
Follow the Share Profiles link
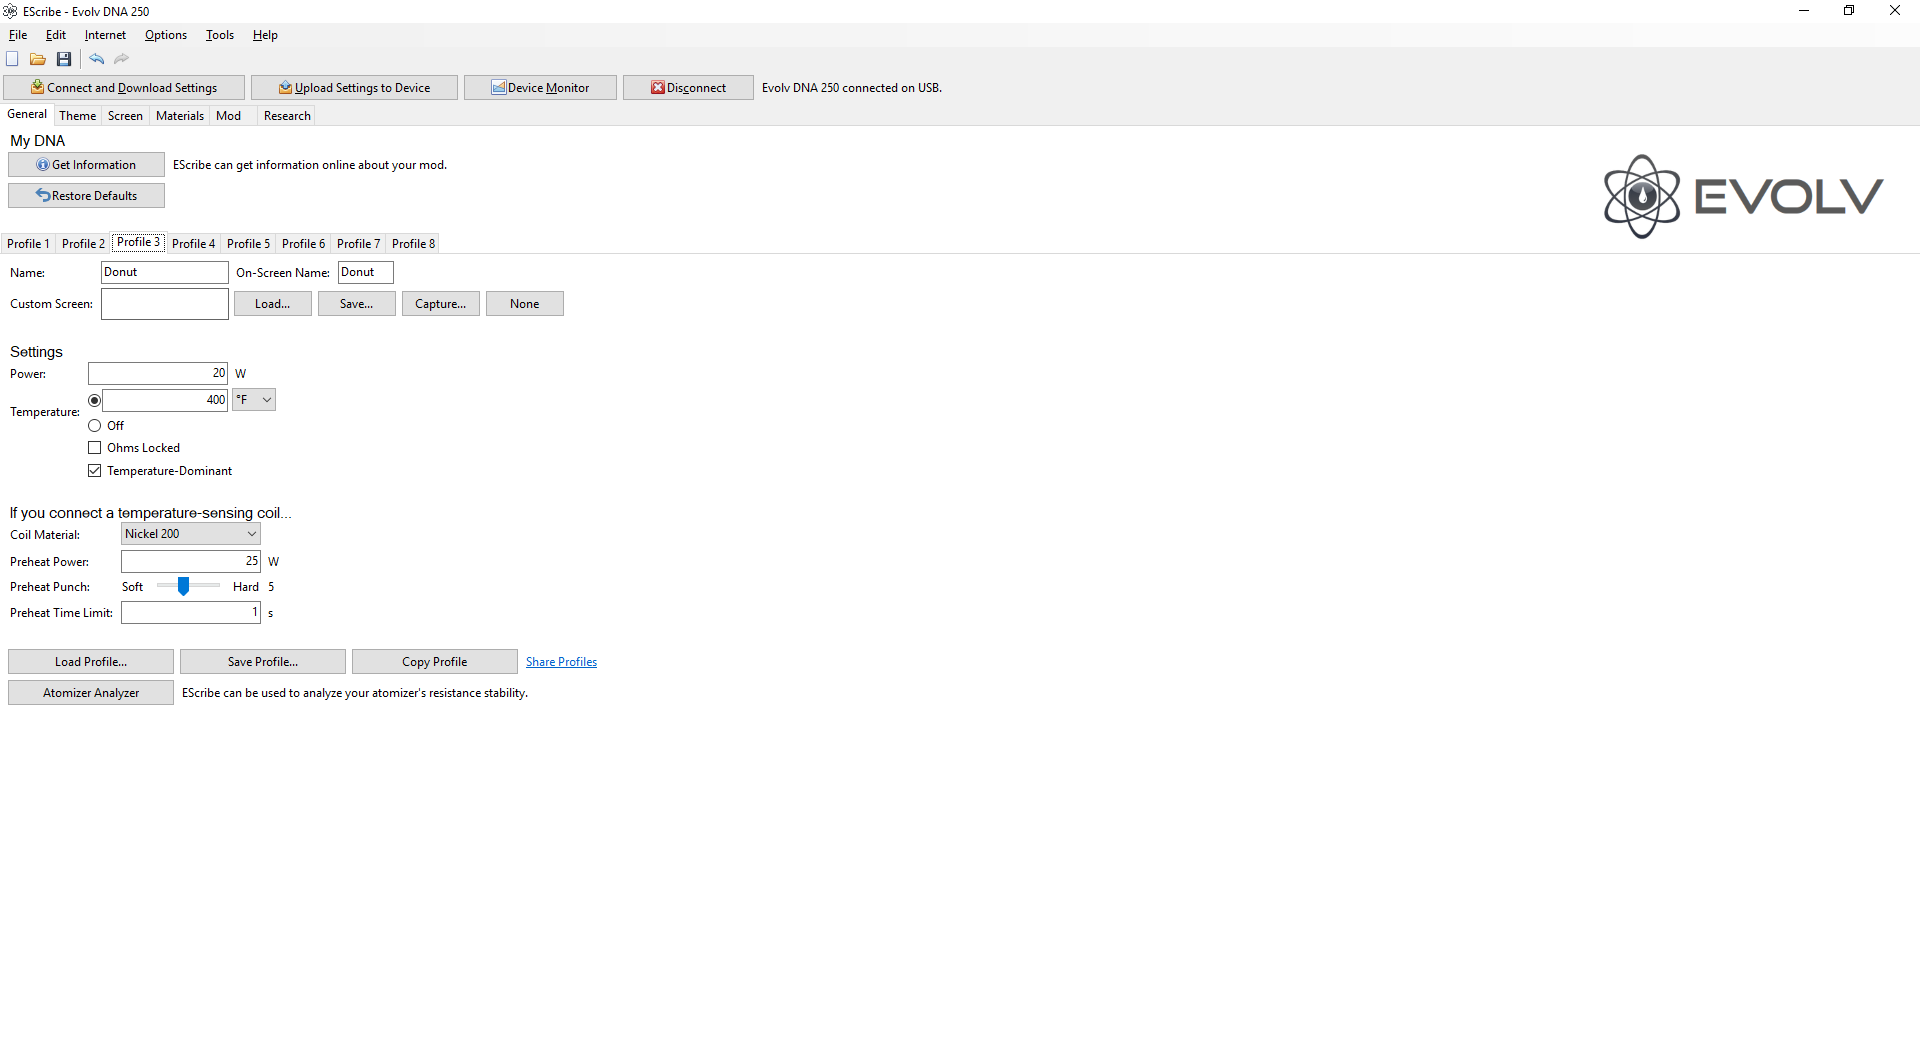pos(561,662)
